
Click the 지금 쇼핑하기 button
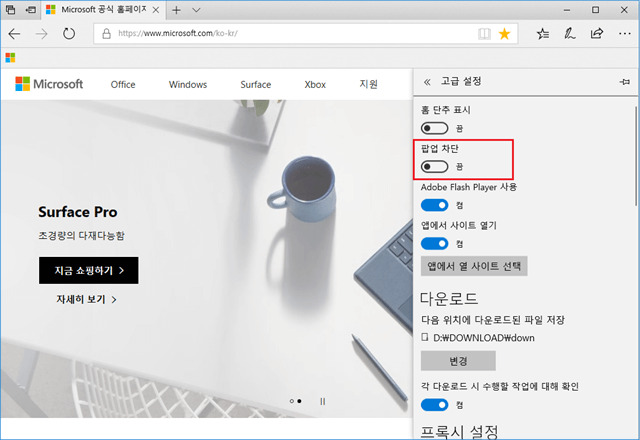[89, 270]
